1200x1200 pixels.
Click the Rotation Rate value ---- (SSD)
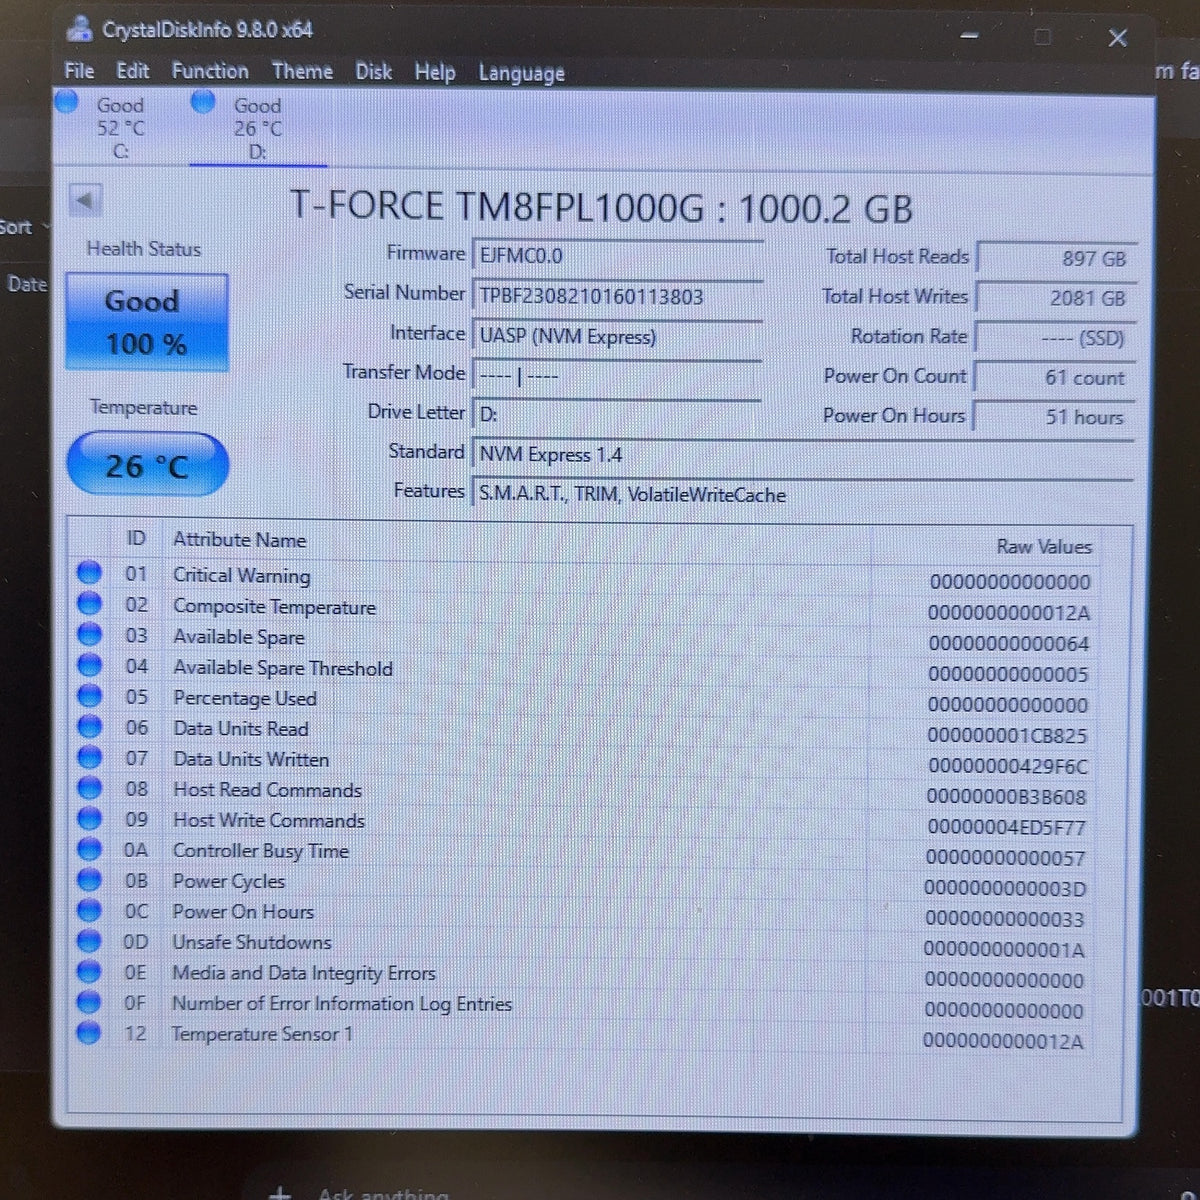[1056, 338]
